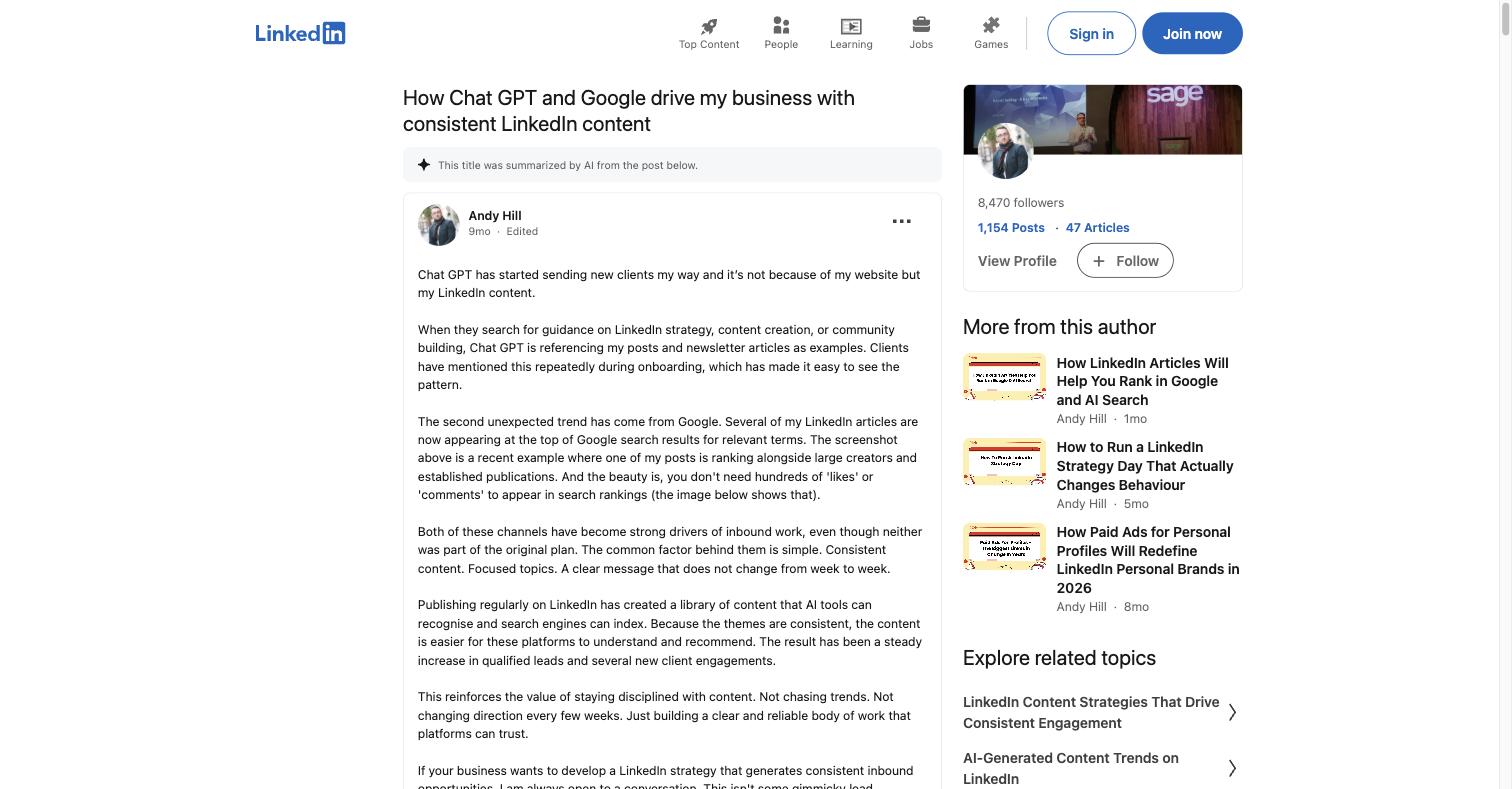Screen dimensions: 1512x789
Task: Open Jobs briefcase icon
Action: pos(921,25)
